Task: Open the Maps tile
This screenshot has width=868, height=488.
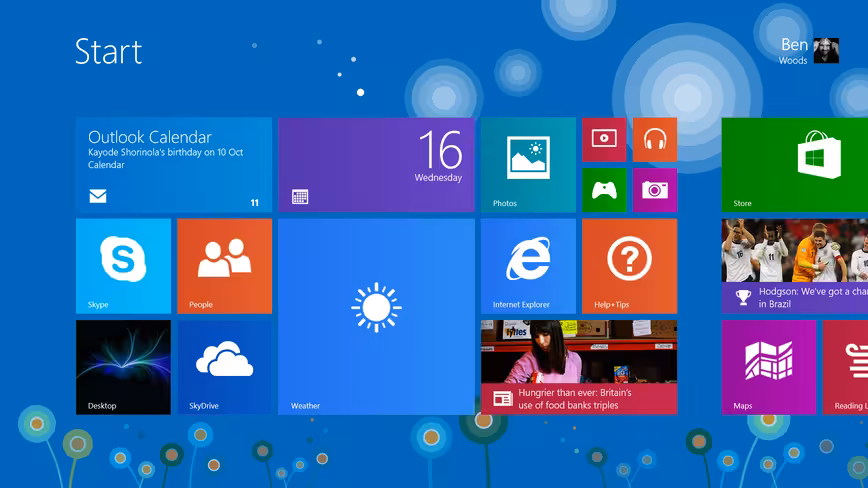Action: pyautogui.click(x=769, y=367)
